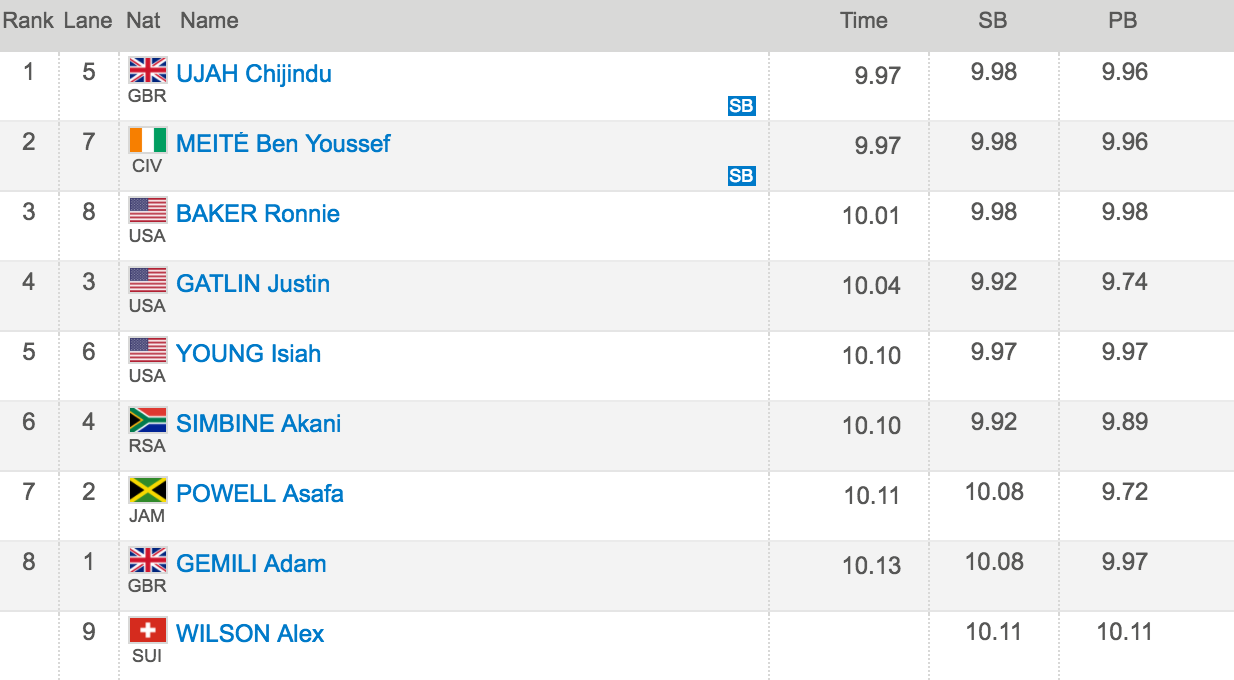Open MEITÉ Ben Youssef profile link
Image resolution: width=1234 pixels, height=680 pixels.
[283, 143]
